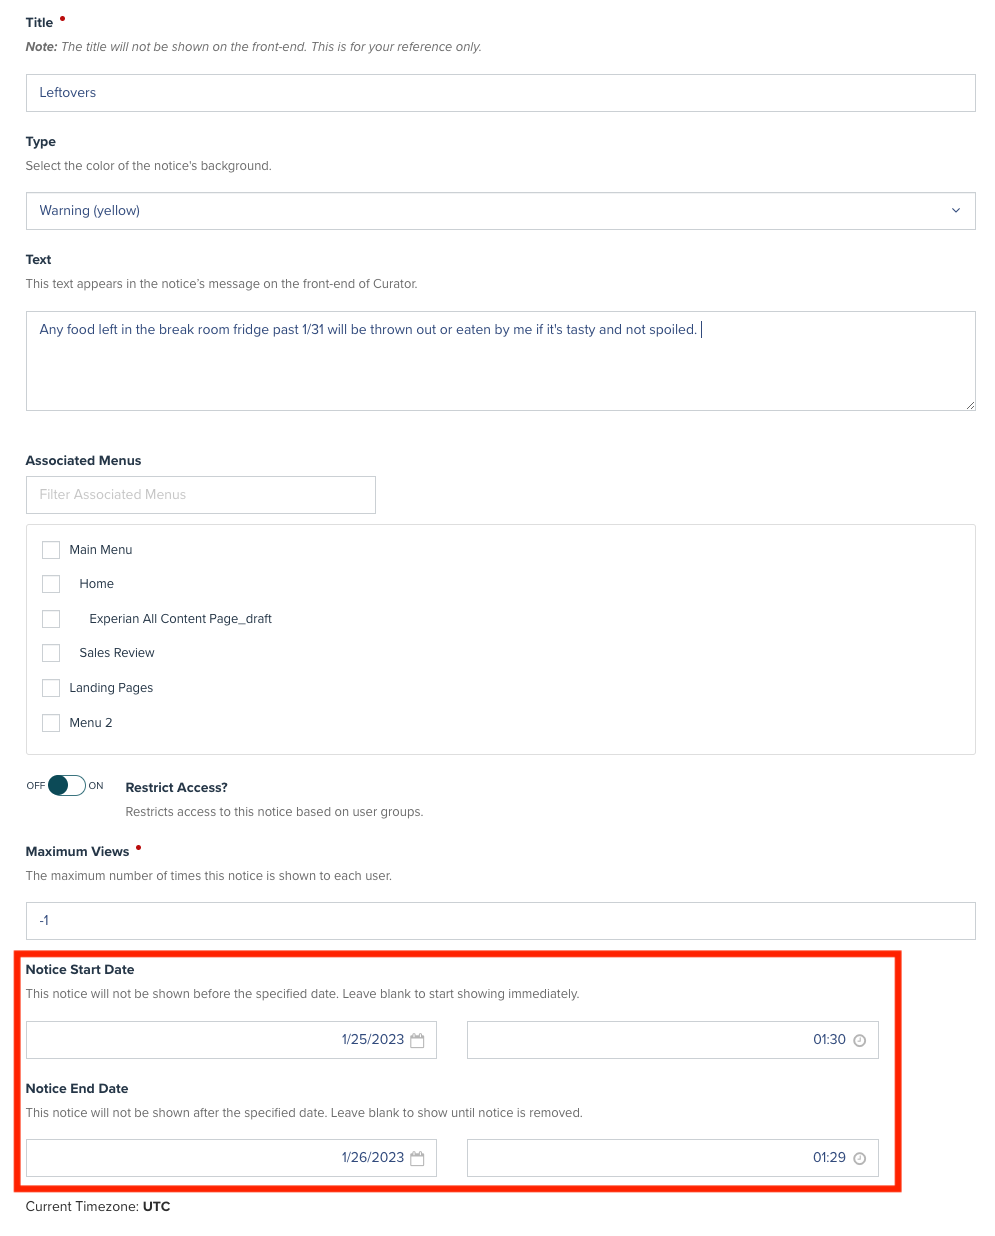Click into the notice Text area
This screenshot has height=1236, width=995.
(500, 361)
